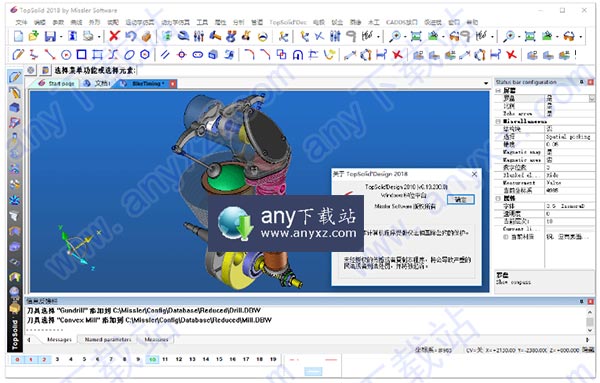Click the red X delete icon in top toolbar
This screenshot has width=600, height=383.
(x=114, y=36)
